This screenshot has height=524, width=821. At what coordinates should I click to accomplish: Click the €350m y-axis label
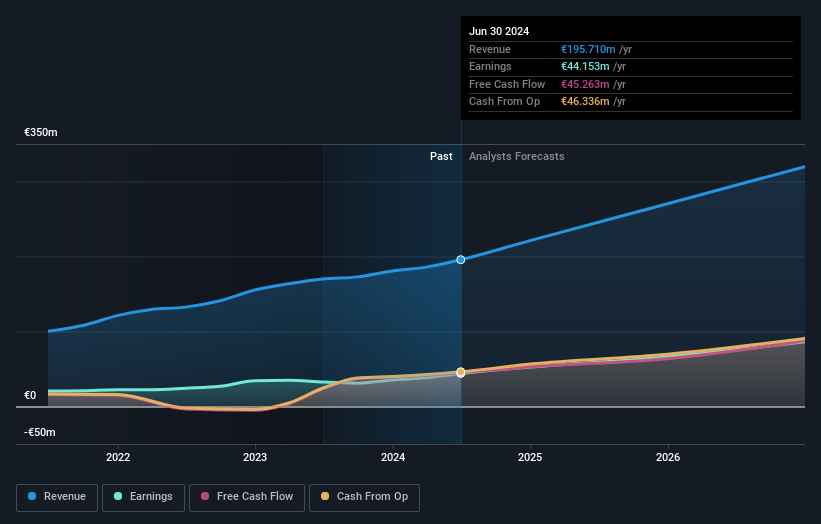(x=41, y=132)
